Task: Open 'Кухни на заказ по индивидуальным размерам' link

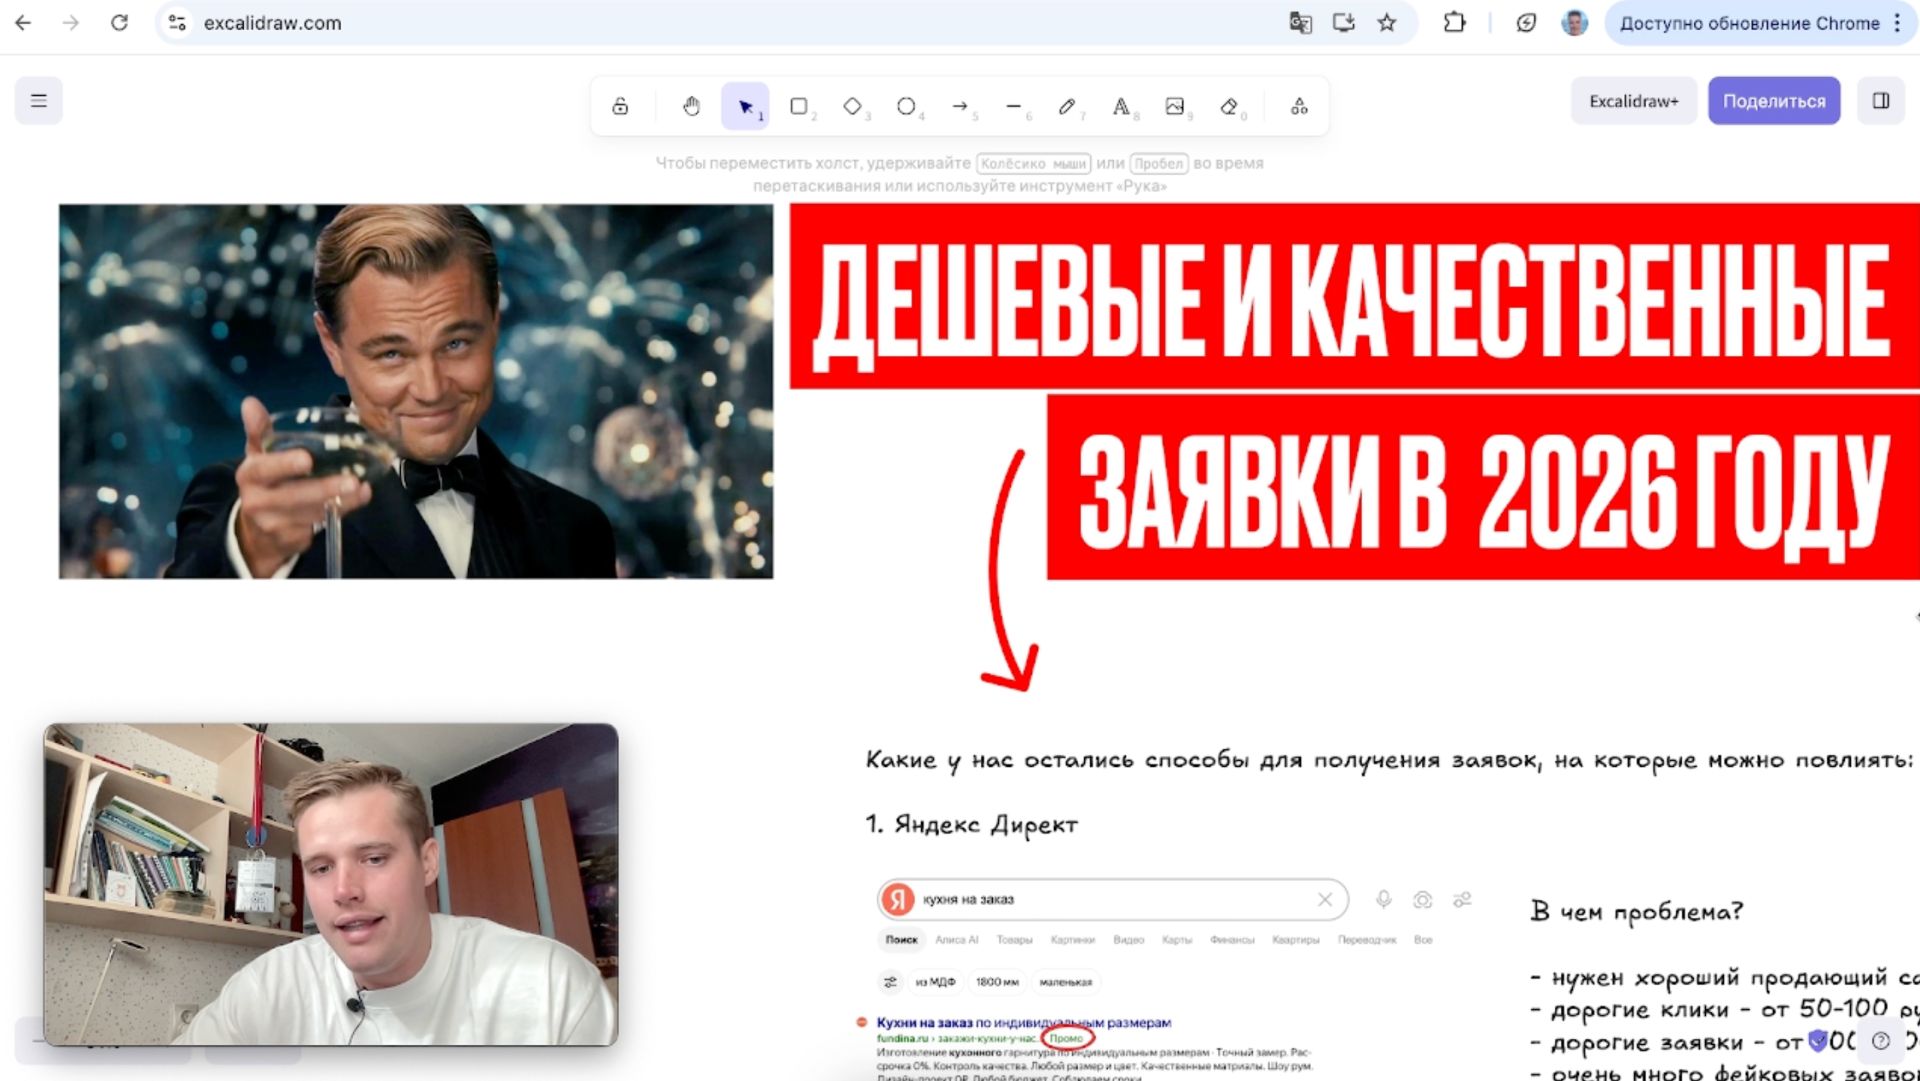Action: 1023,1022
